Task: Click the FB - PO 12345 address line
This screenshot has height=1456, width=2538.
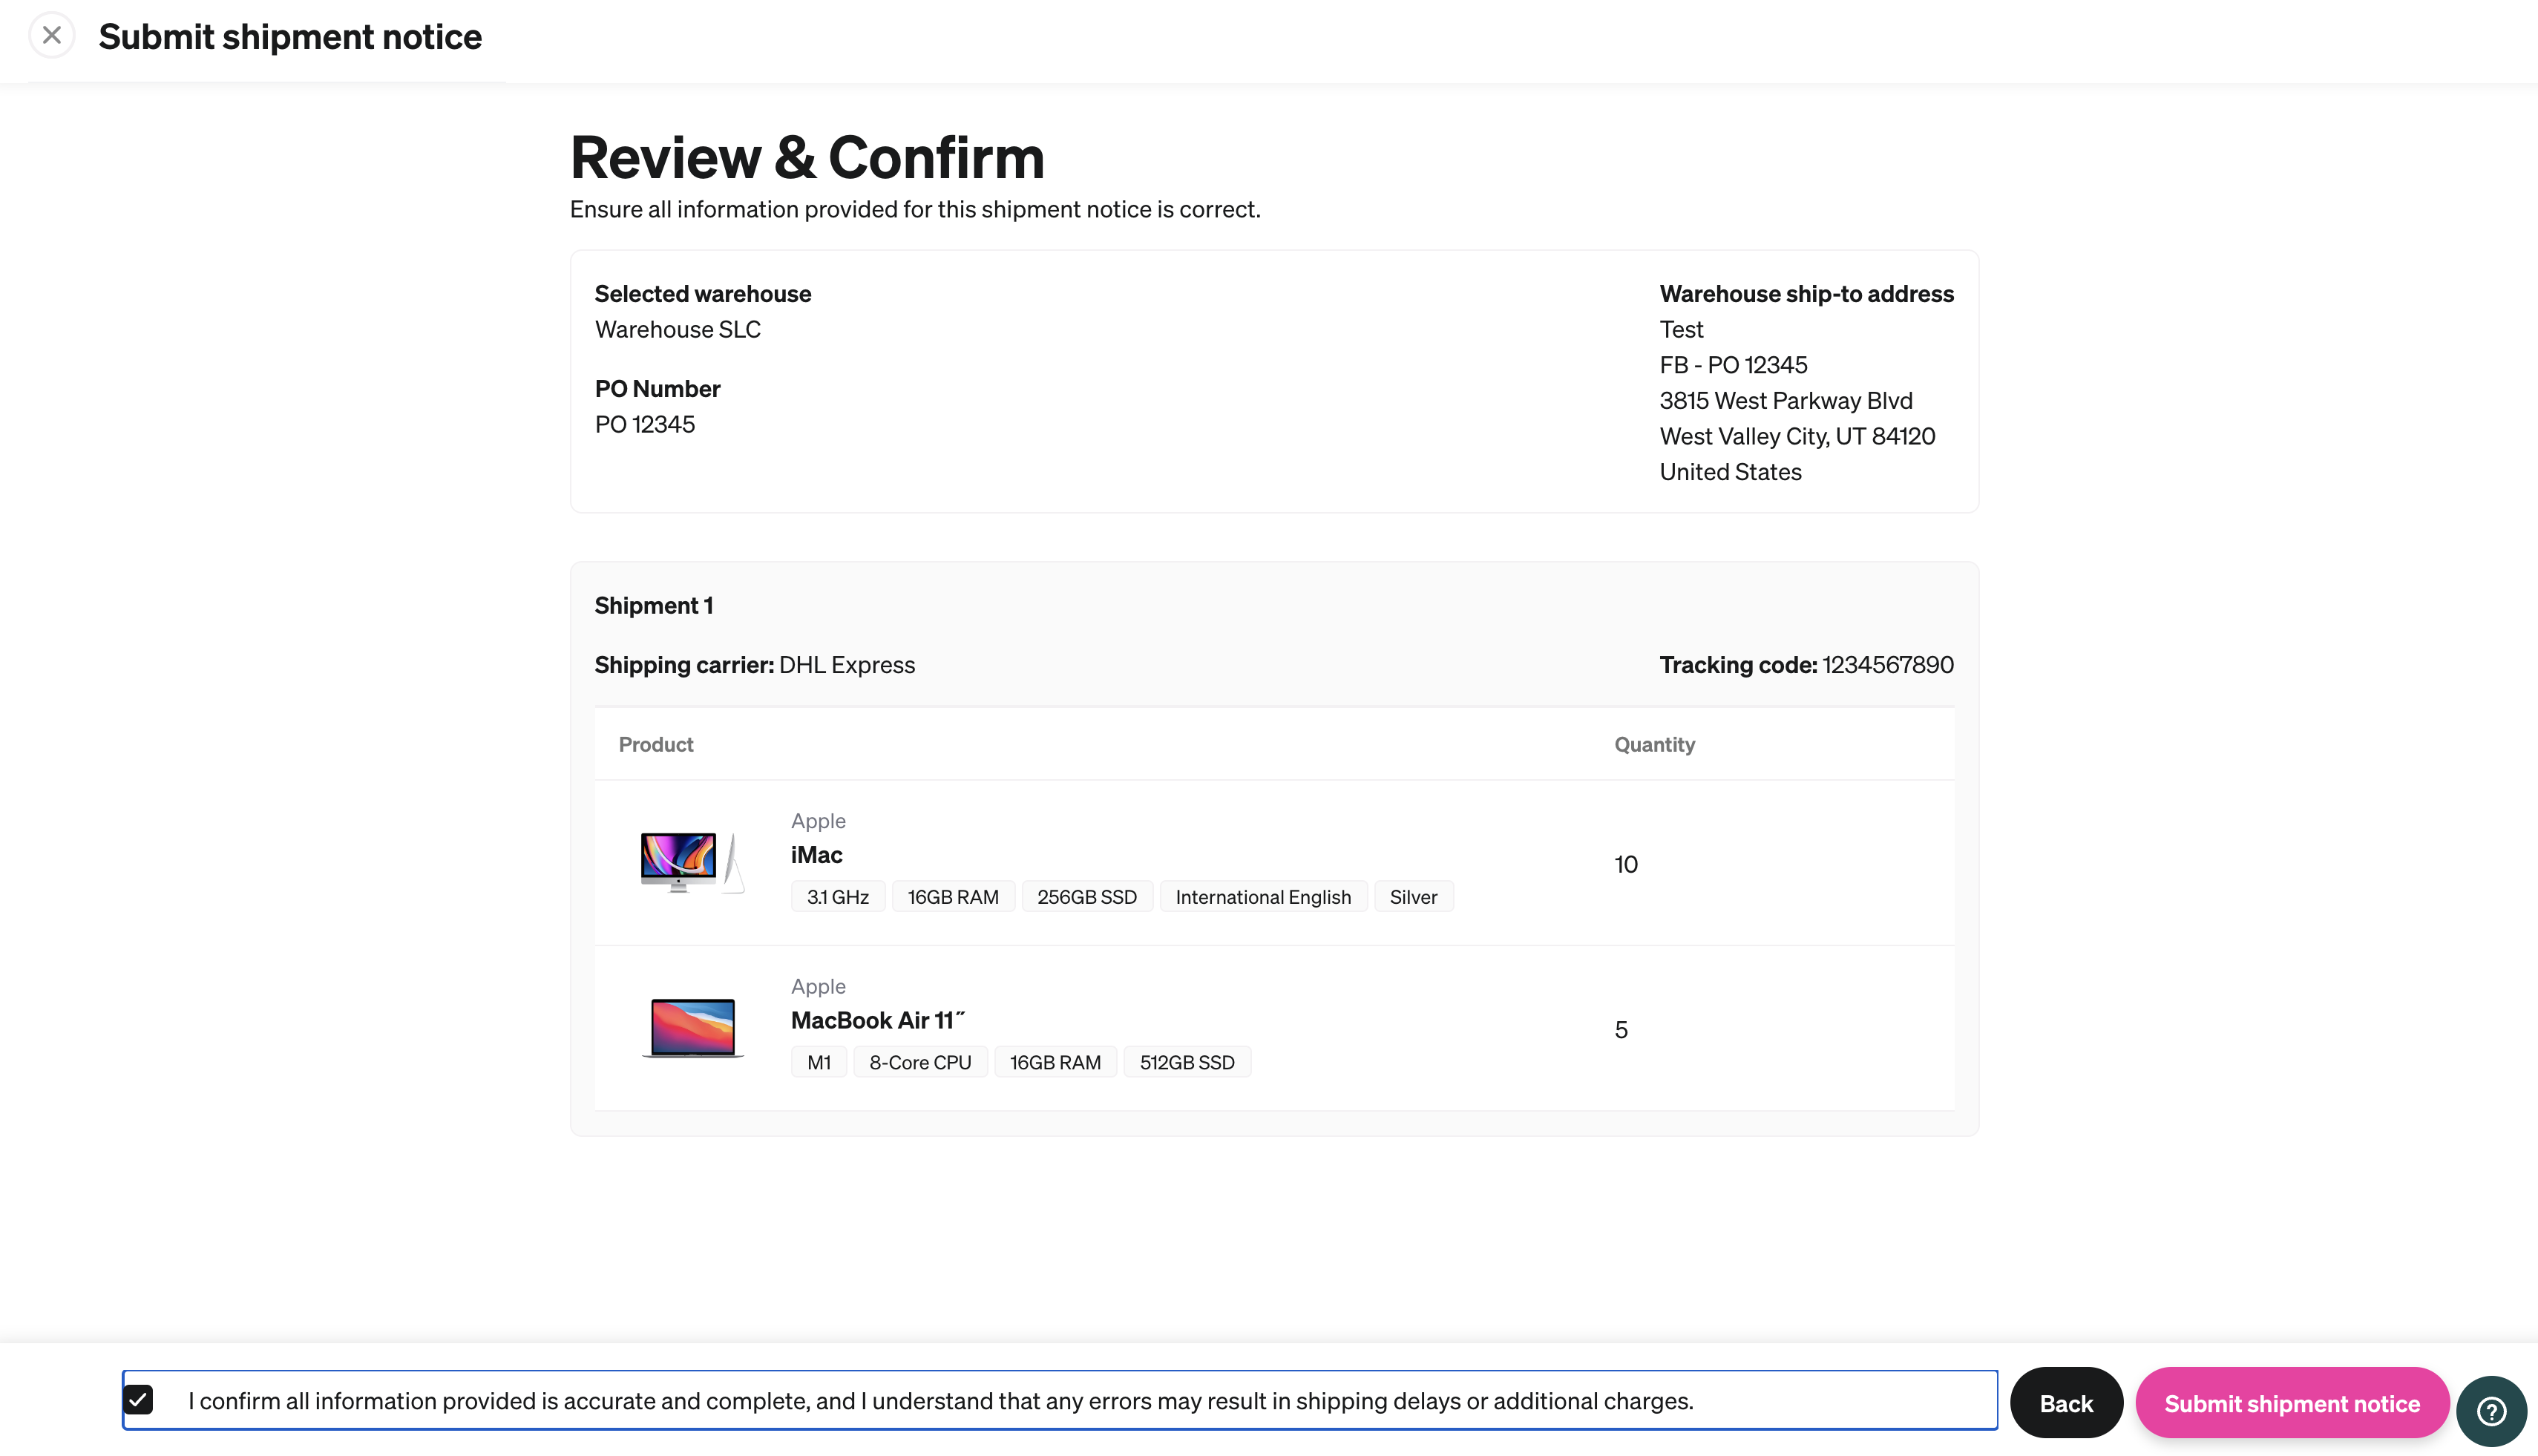Action: 1733,365
